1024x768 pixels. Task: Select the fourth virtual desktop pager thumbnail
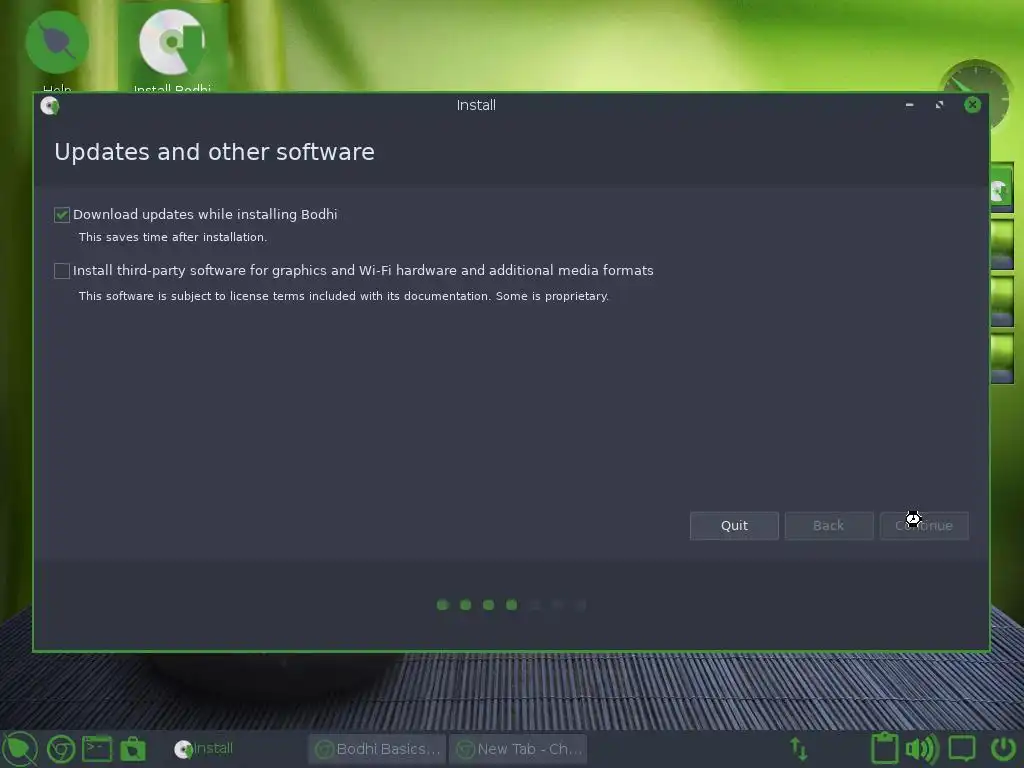click(1002, 359)
